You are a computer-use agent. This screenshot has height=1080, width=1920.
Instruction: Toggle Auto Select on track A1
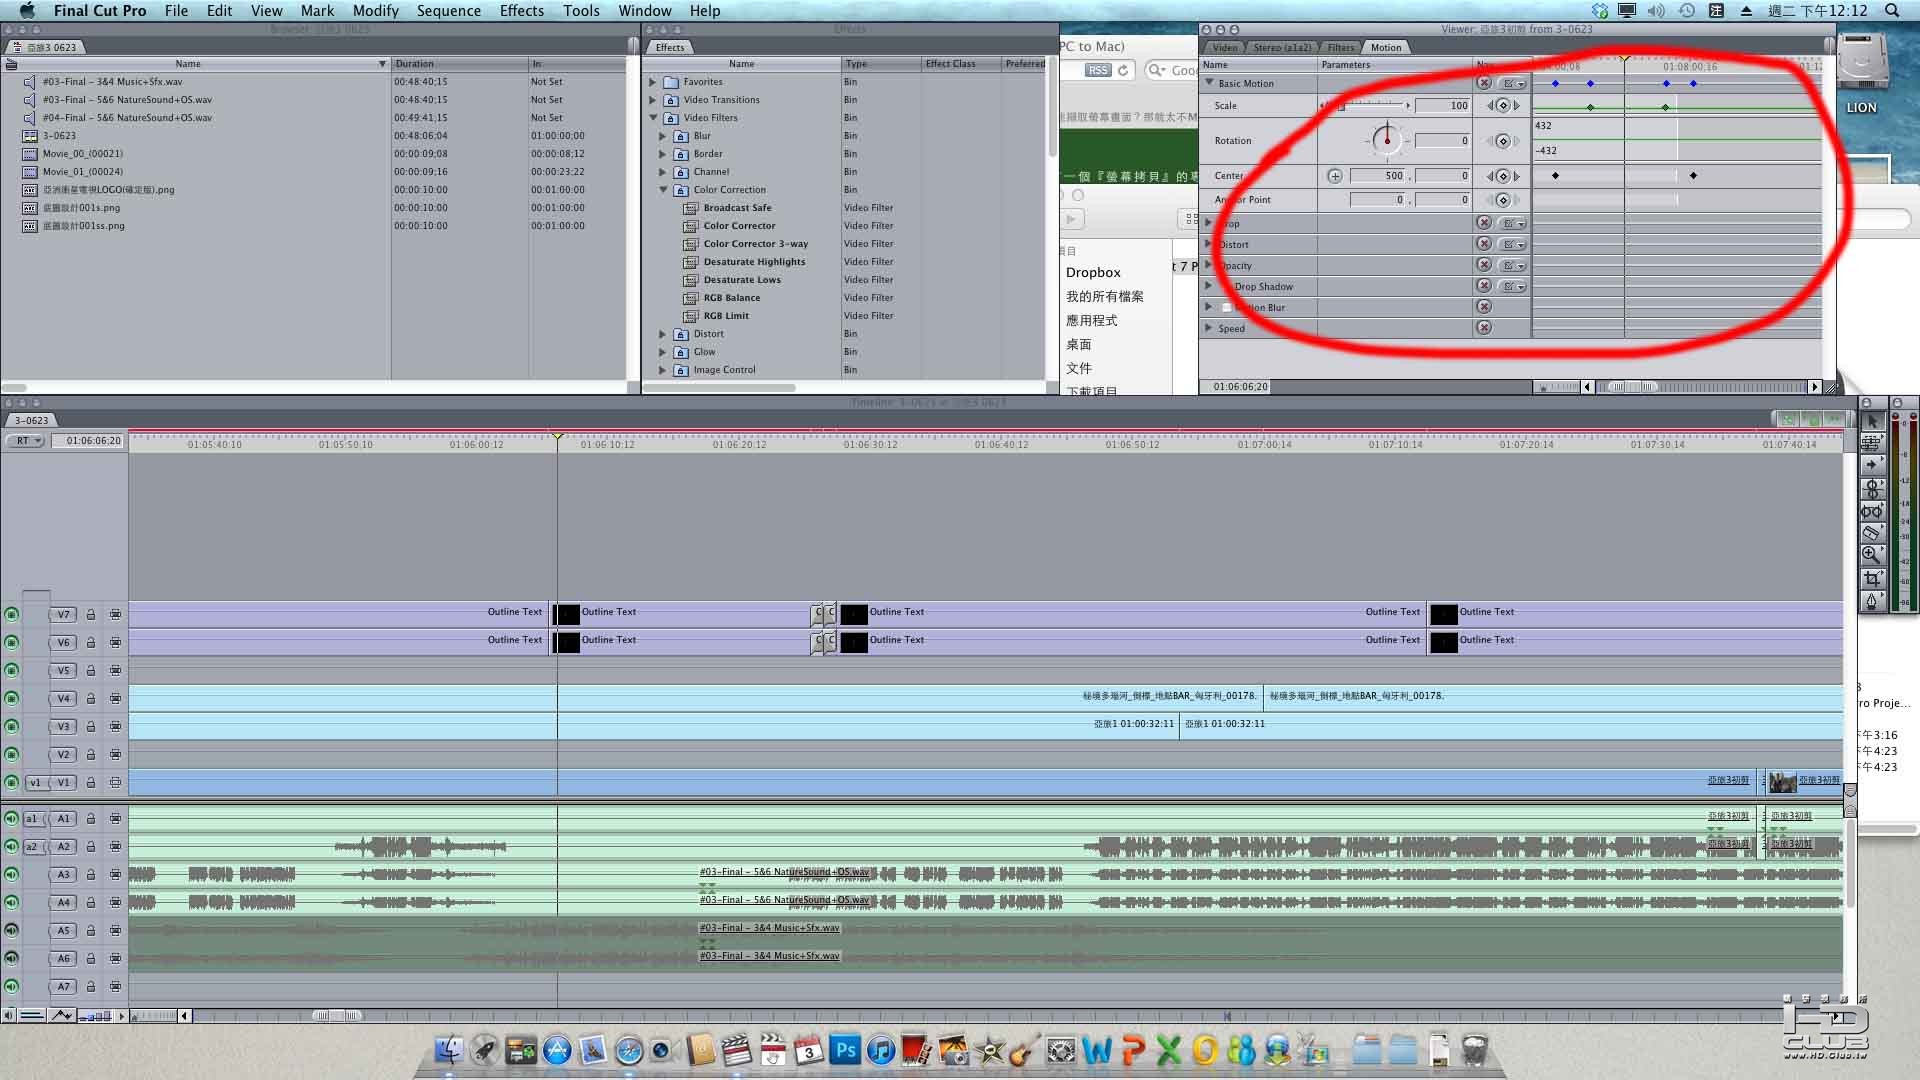[x=115, y=818]
